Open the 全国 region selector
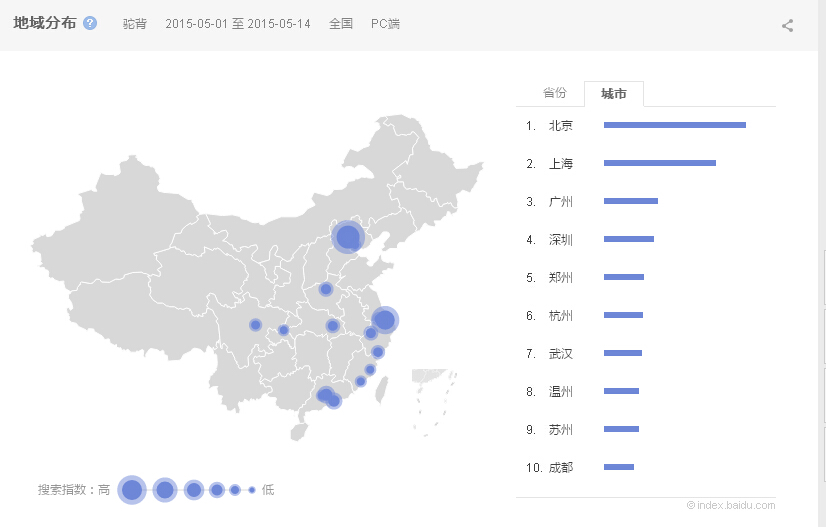Viewport: 826px width, 527px height. coord(341,24)
